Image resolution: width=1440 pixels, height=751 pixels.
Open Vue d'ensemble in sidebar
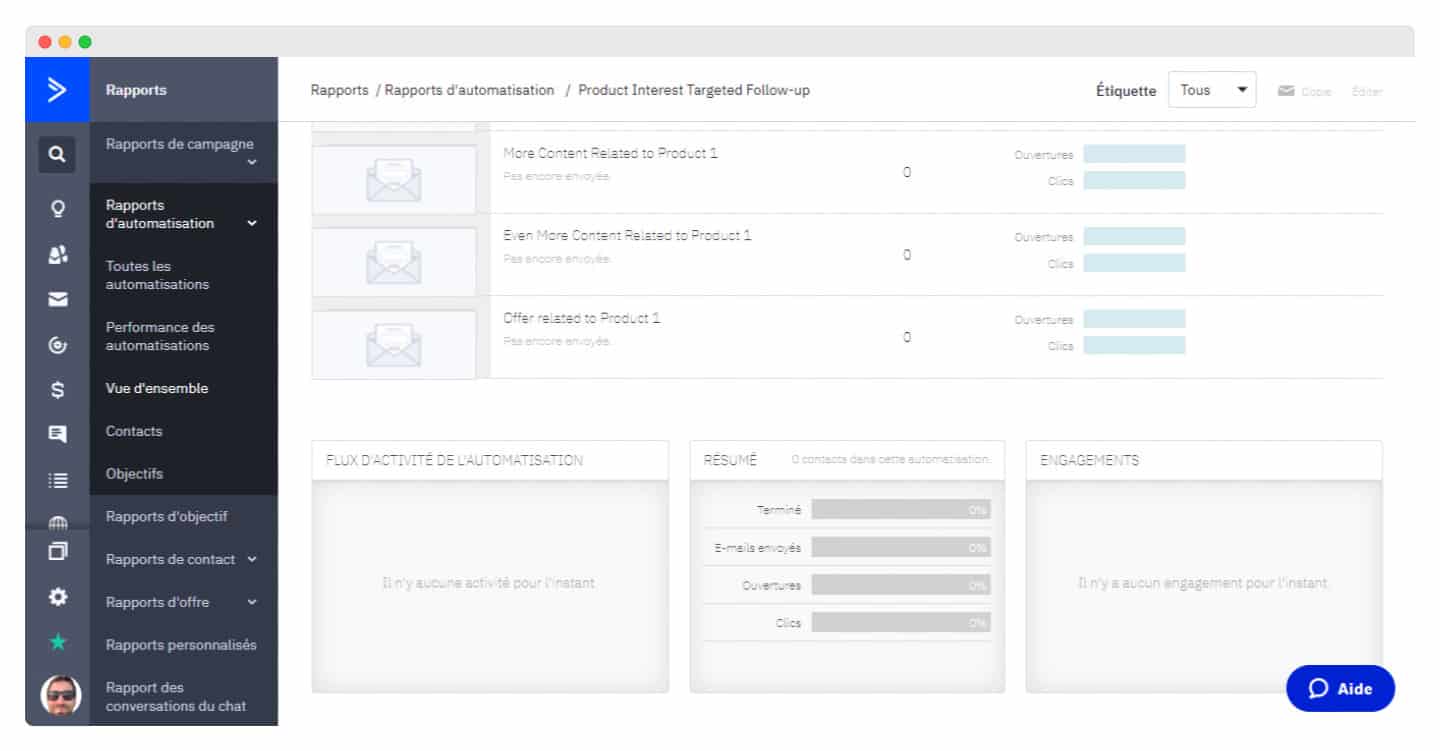coord(157,388)
